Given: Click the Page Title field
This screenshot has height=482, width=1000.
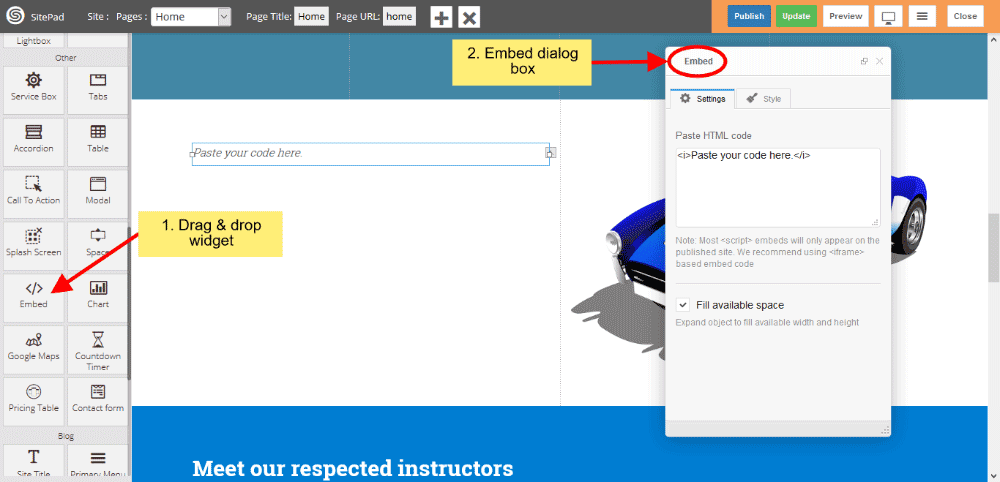Looking at the screenshot, I should point(311,17).
